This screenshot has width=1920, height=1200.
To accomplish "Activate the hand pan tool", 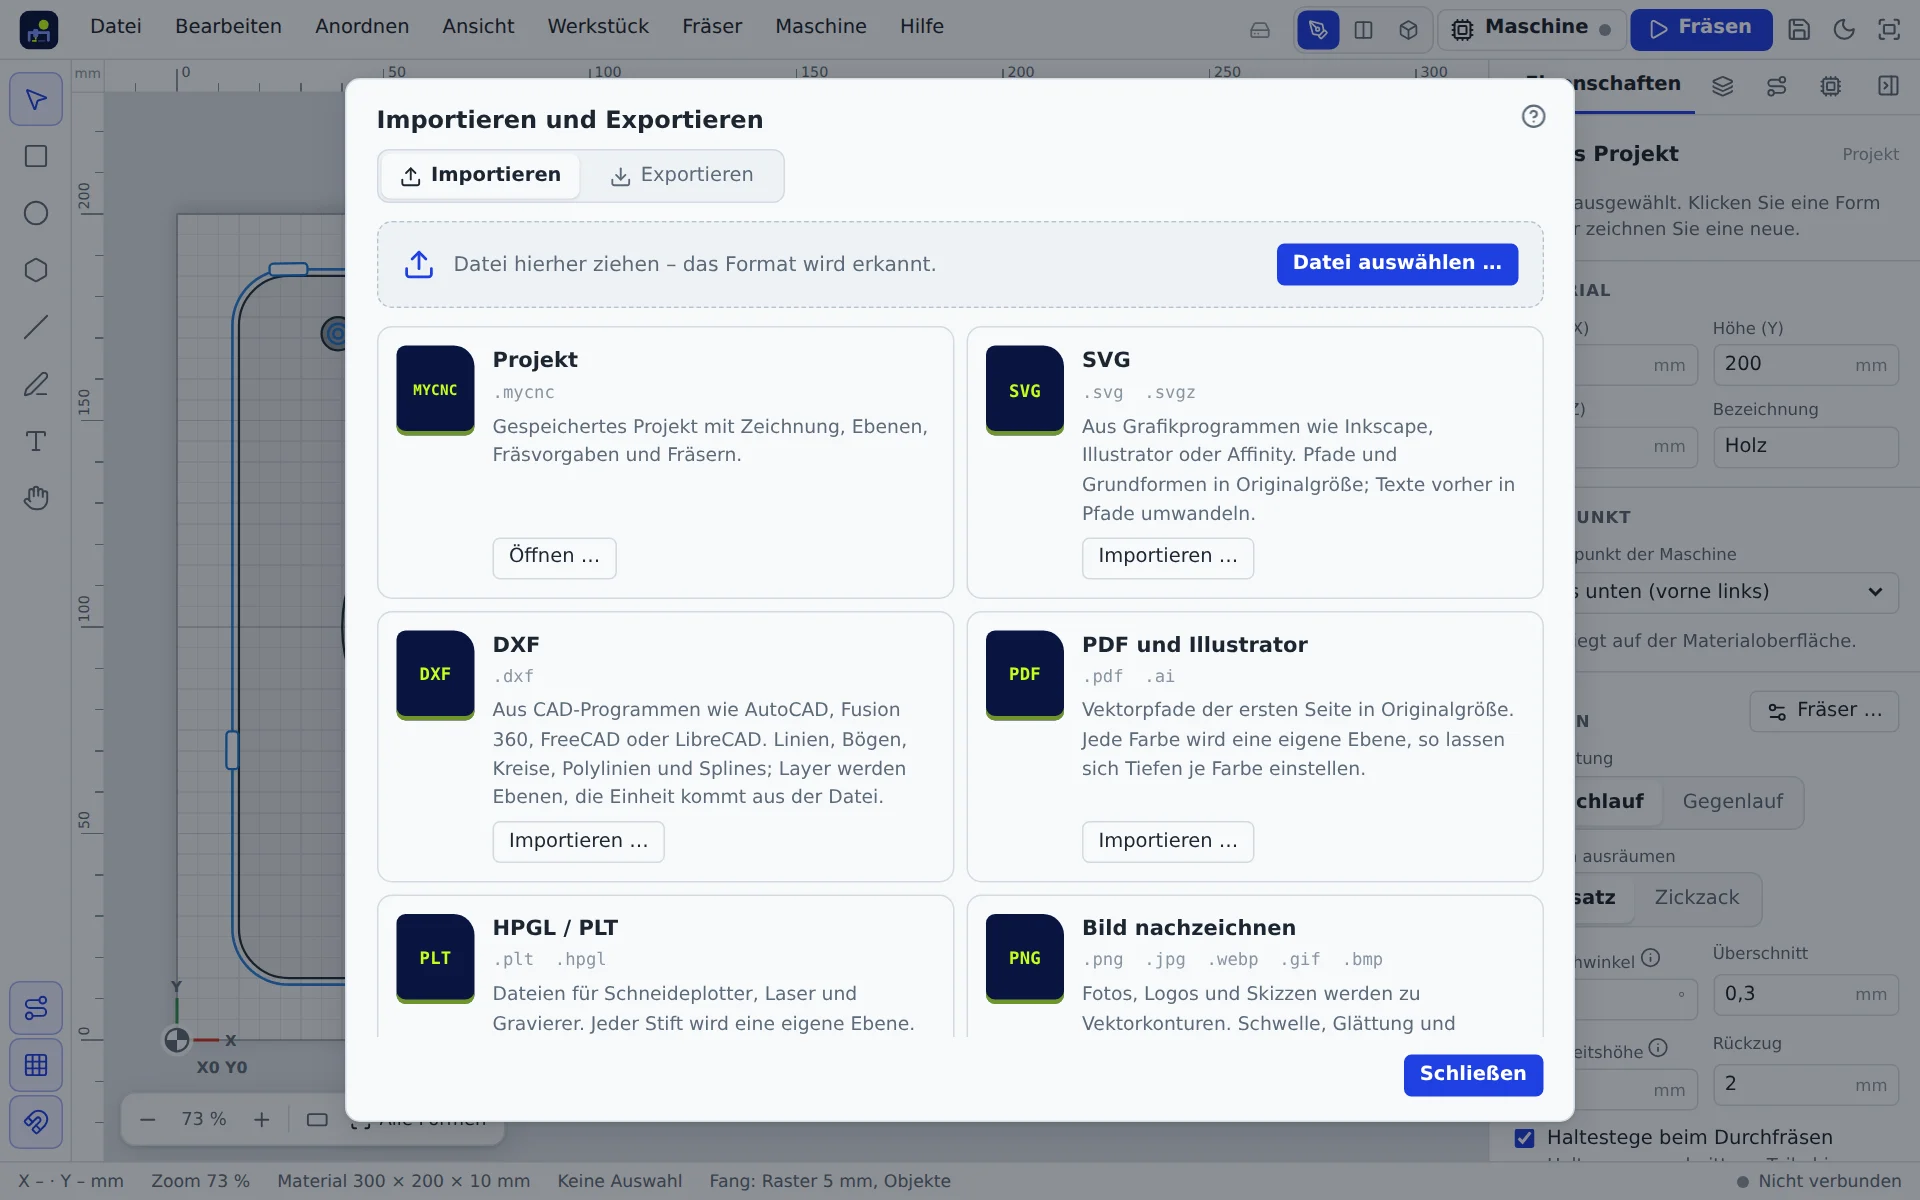I will click(x=36, y=498).
